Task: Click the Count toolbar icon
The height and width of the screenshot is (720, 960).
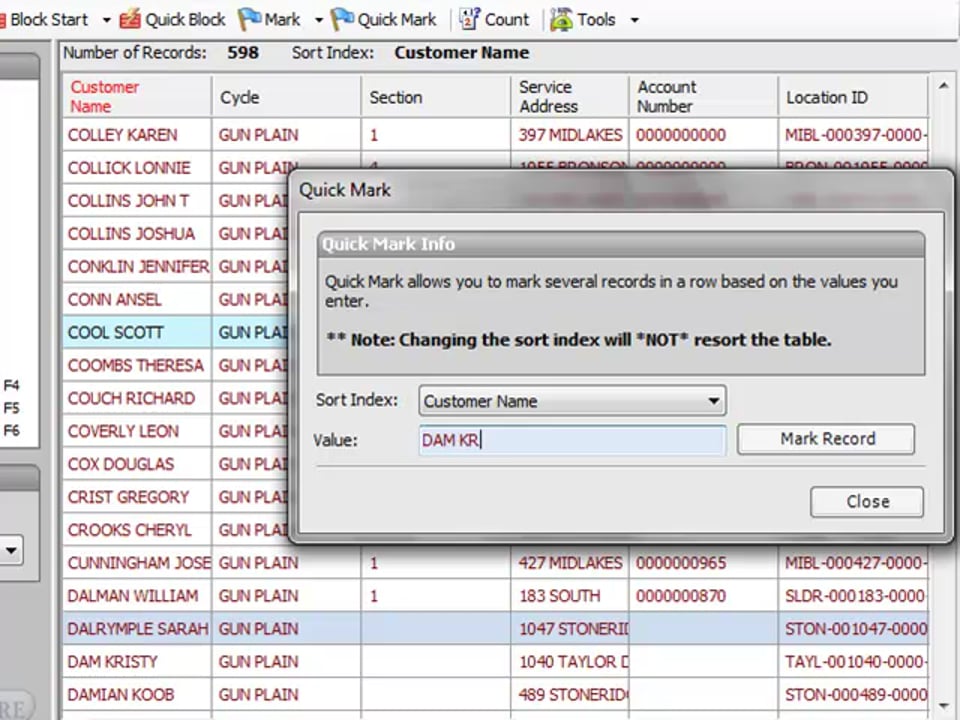Action: pos(469,20)
